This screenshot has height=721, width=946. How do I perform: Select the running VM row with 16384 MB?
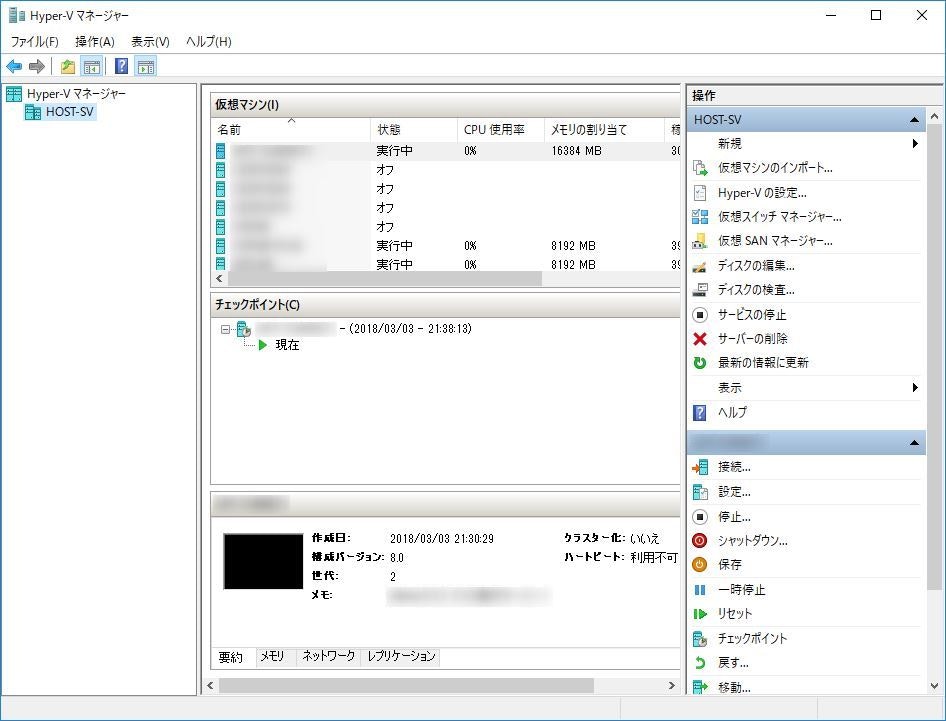[446, 151]
